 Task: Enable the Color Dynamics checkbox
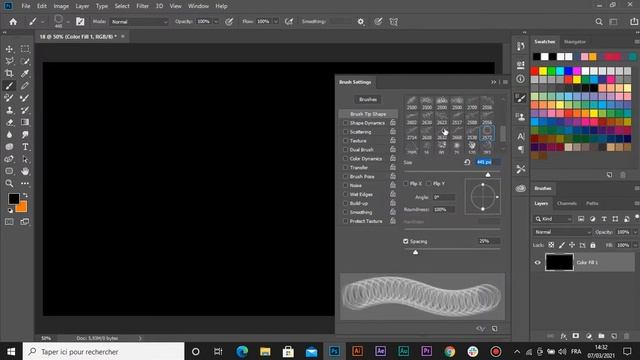[x=345, y=159]
